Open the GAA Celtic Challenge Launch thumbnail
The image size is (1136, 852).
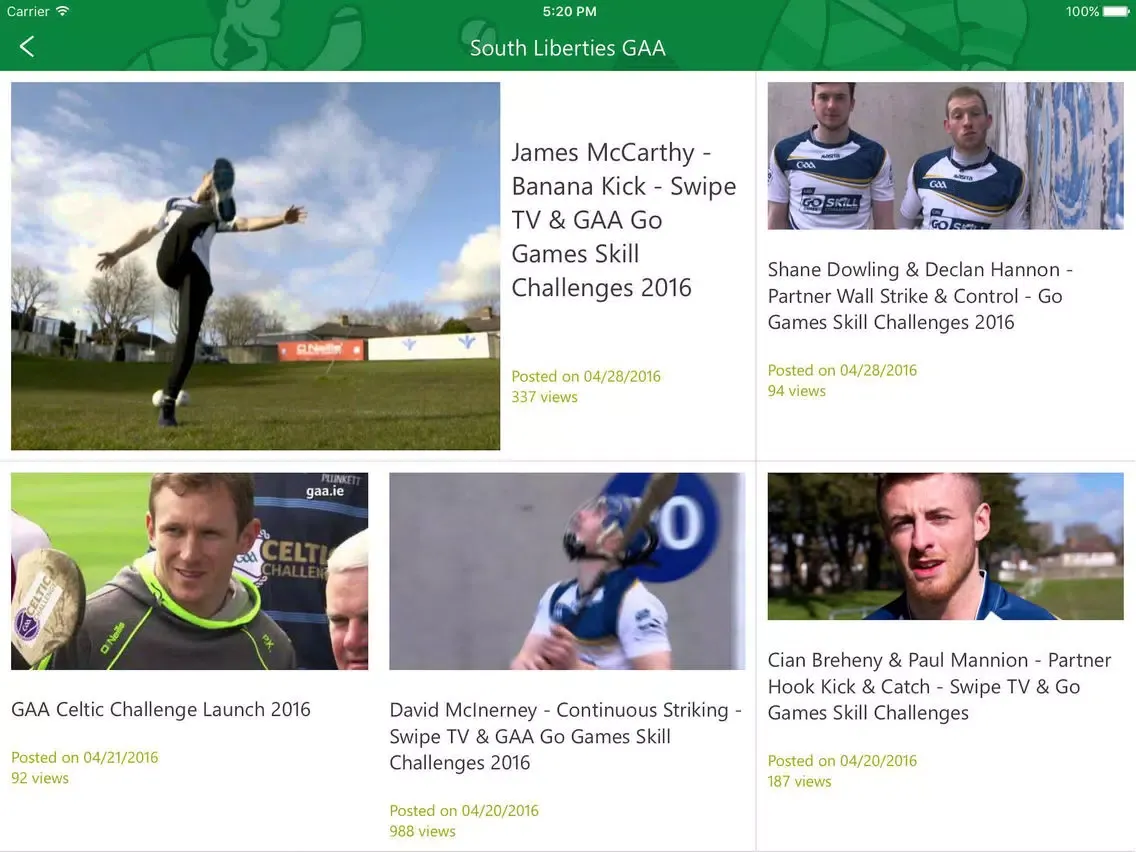tap(189, 571)
